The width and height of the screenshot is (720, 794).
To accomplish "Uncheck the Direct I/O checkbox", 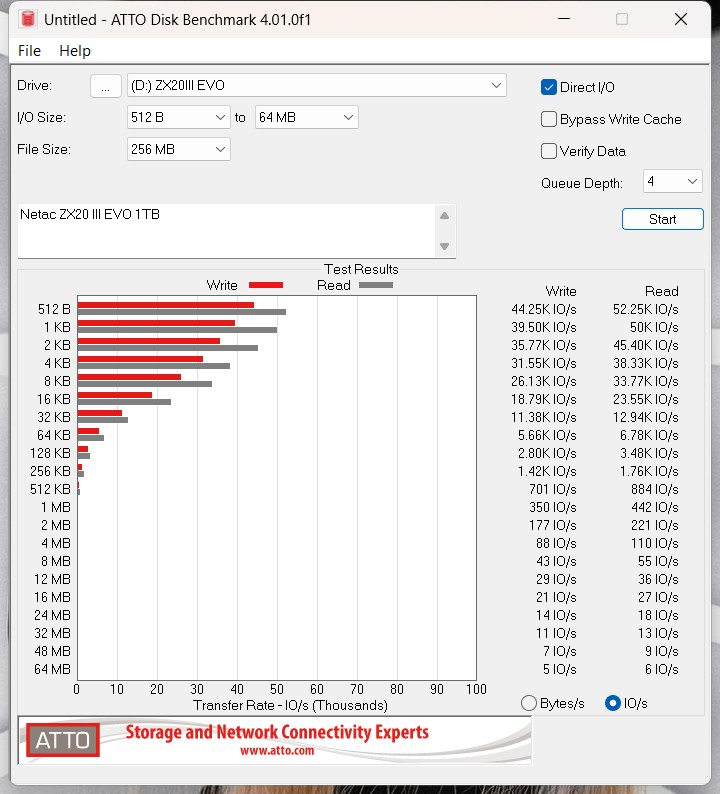I will coord(549,87).
